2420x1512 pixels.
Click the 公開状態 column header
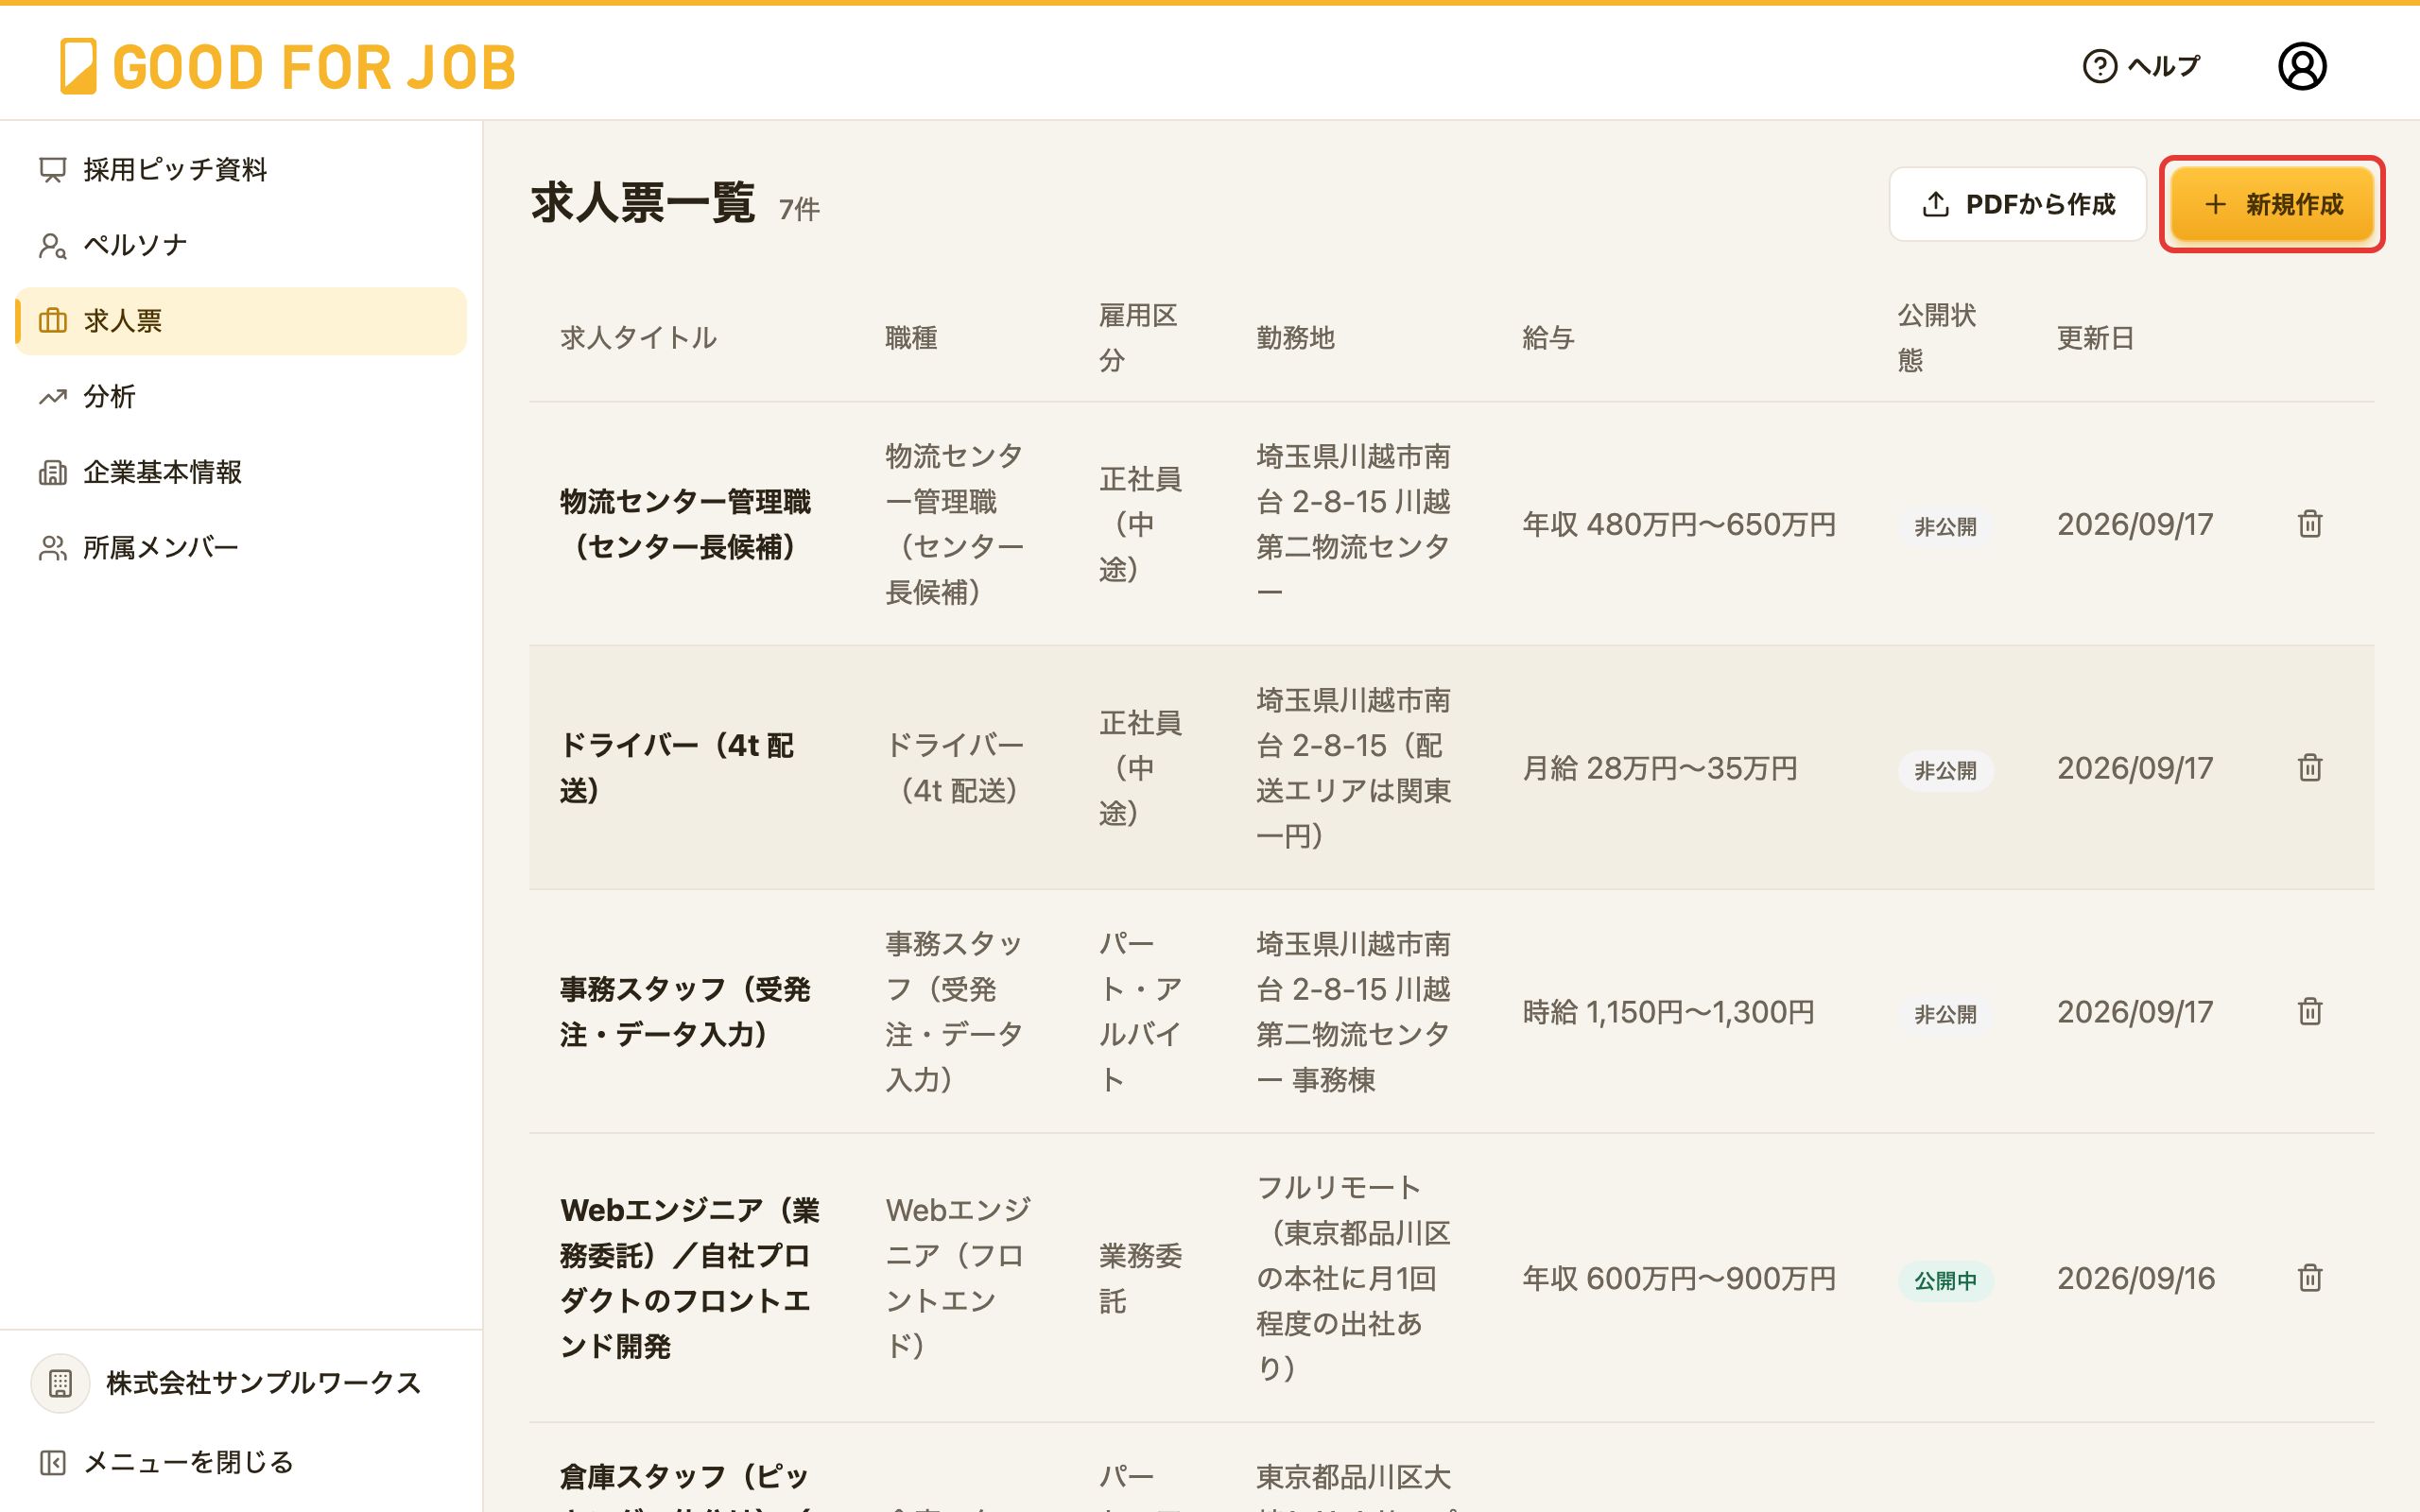[1936, 338]
